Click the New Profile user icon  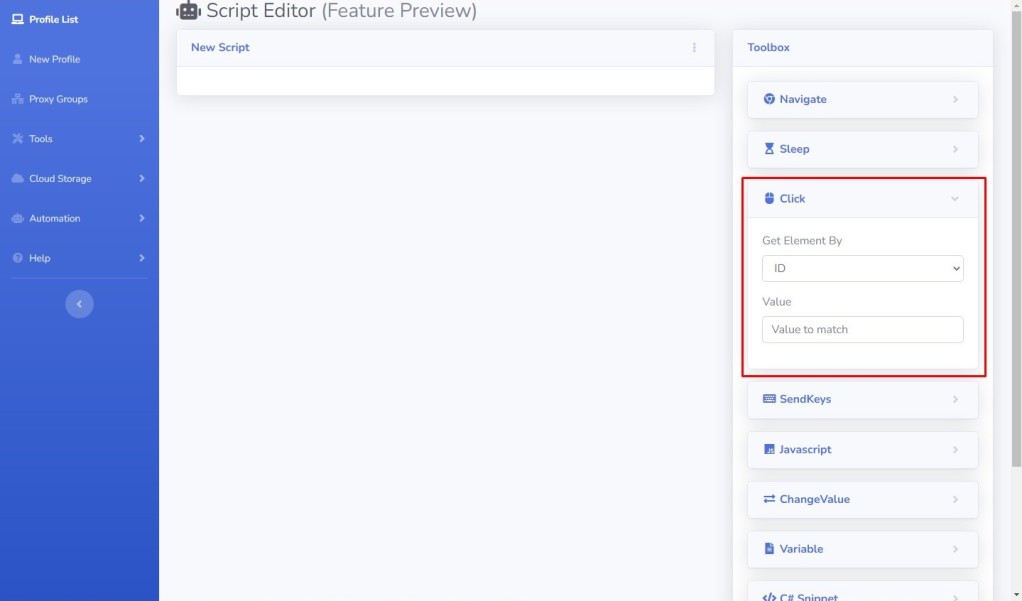point(18,59)
